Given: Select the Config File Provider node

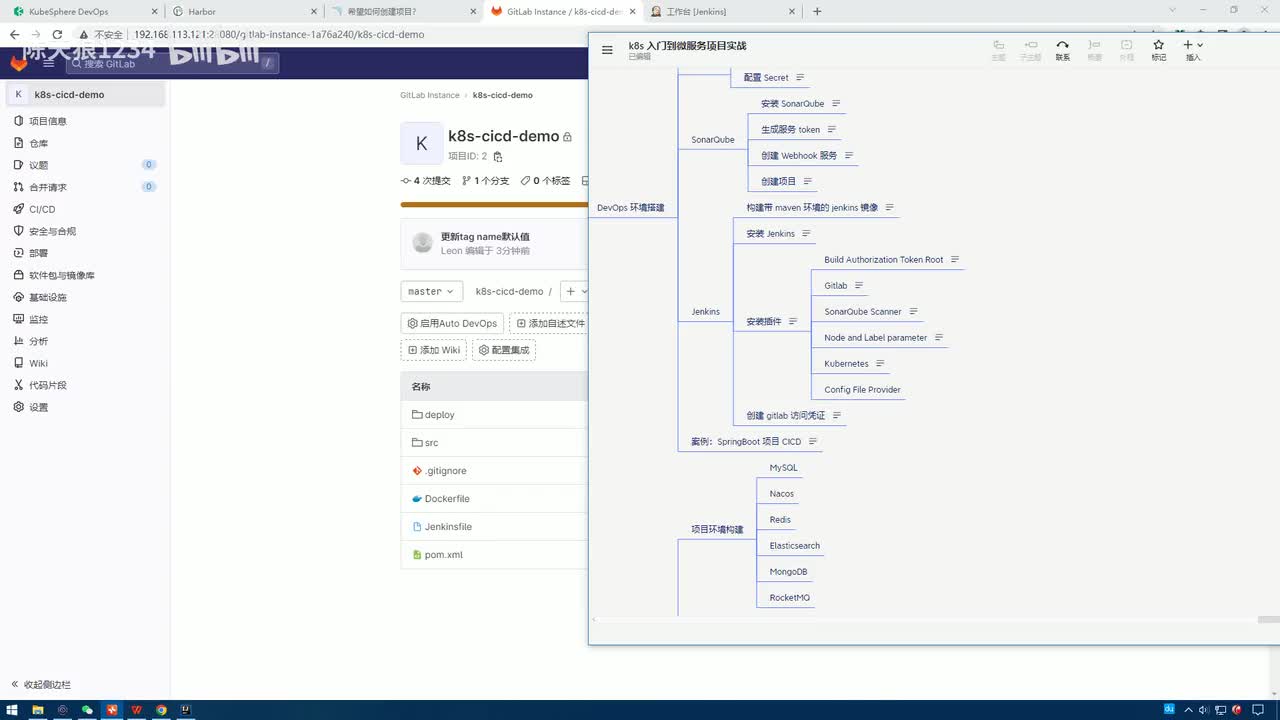Looking at the screenshot, I should [862, 390].
